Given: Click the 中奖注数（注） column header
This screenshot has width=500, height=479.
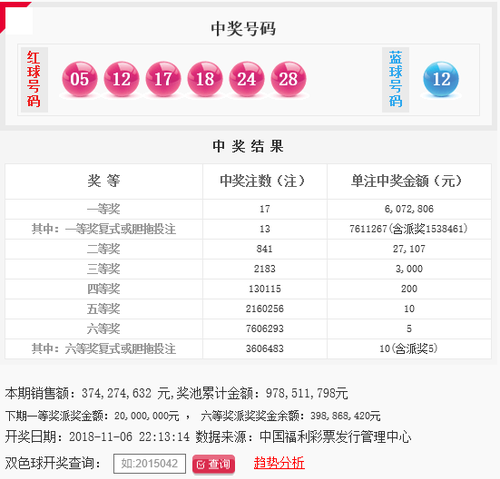Looking at the screenshot, I should (x=265, y=181).
